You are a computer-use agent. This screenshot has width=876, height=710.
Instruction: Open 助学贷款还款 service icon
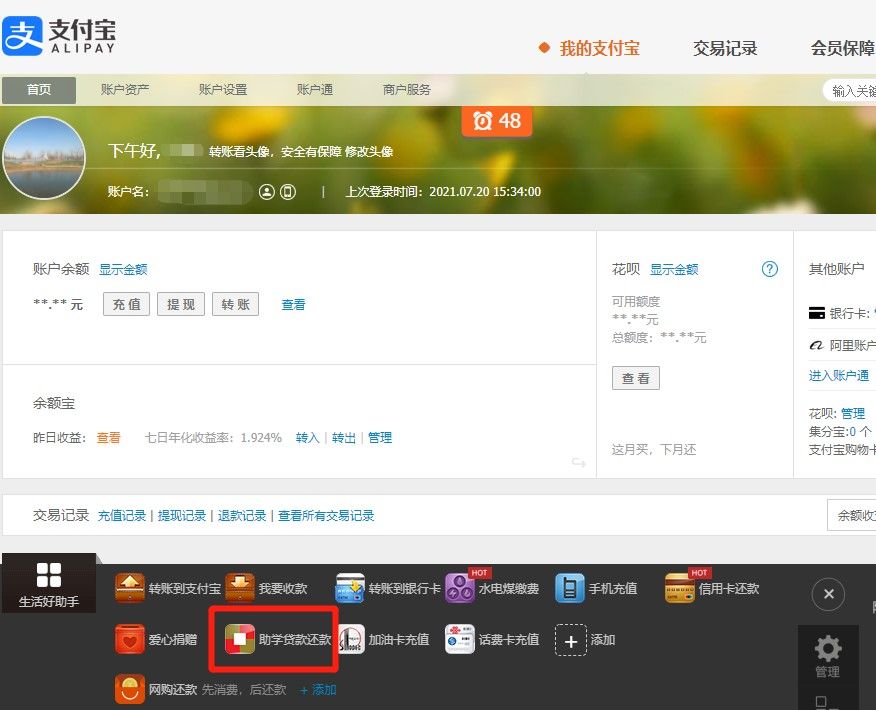(x=240, y=640)
